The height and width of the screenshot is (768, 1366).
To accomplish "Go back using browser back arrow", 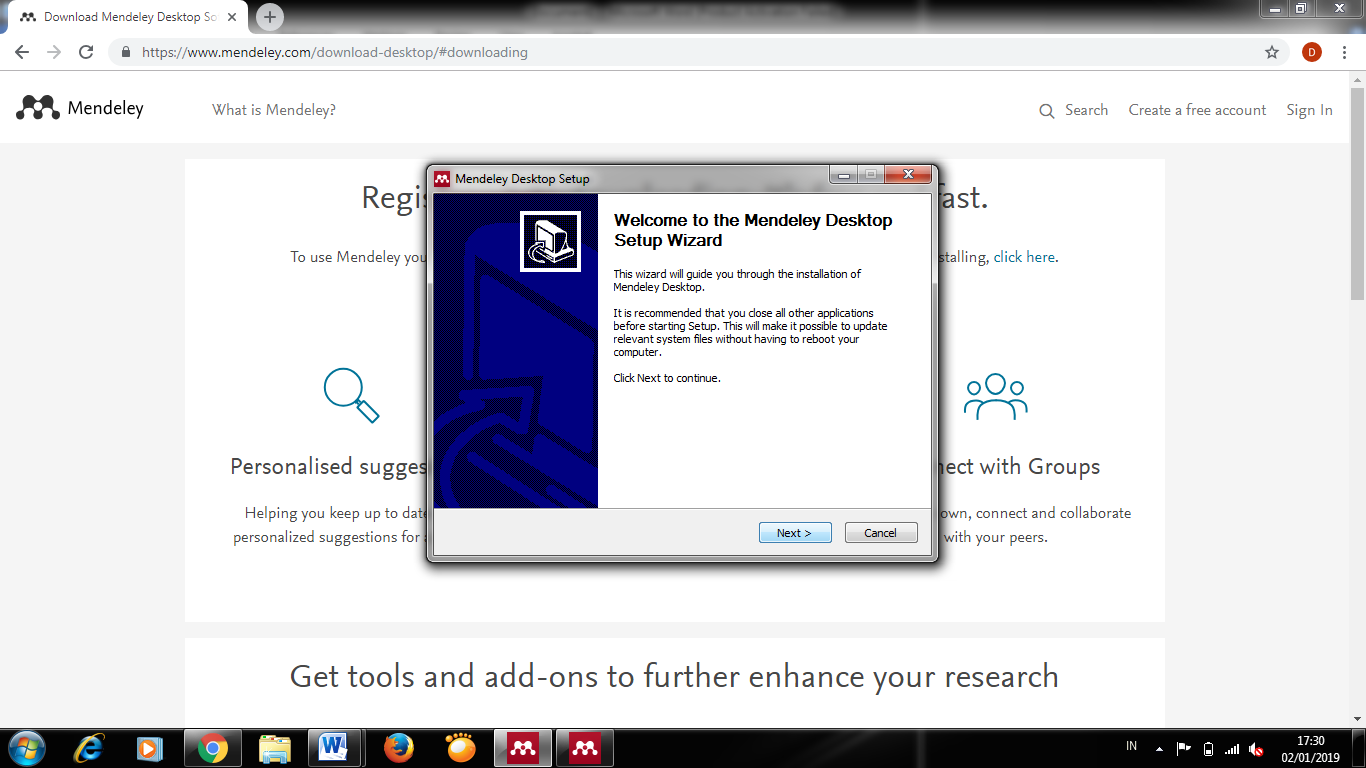I will pos(22,52).
